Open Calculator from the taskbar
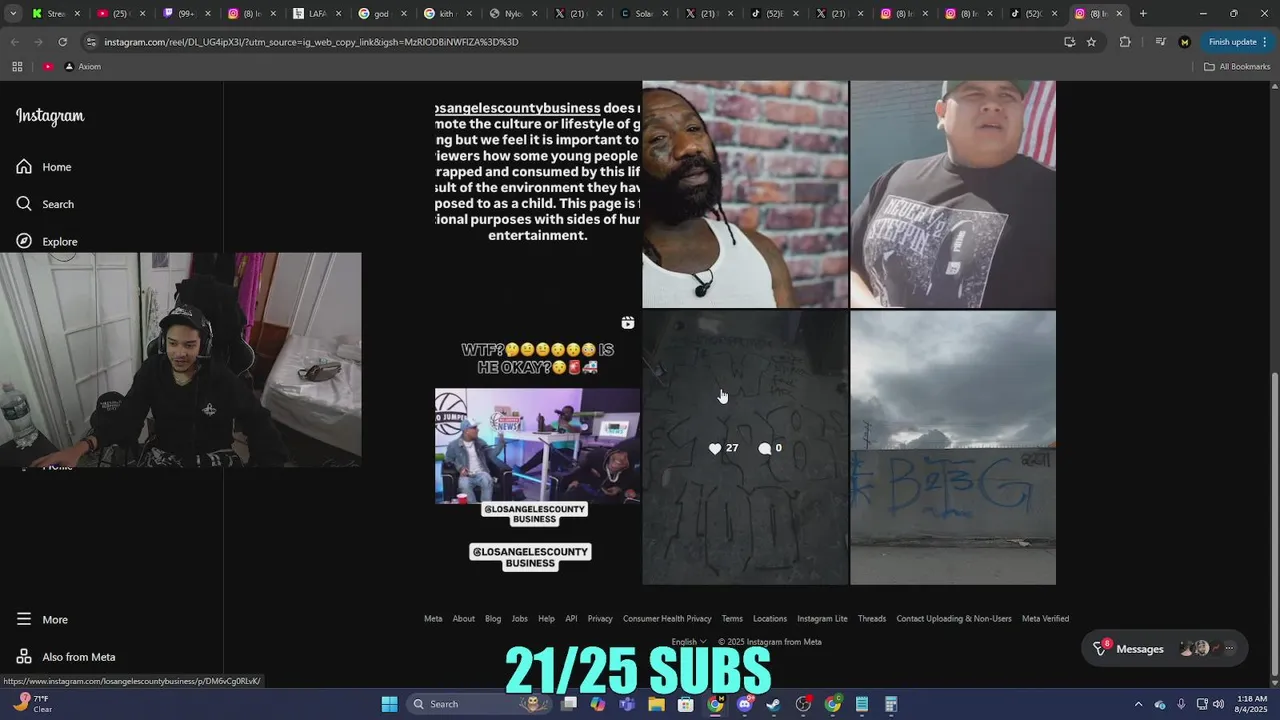The height and width of the screenshot is (720, 1280). [x=891, y=704]
